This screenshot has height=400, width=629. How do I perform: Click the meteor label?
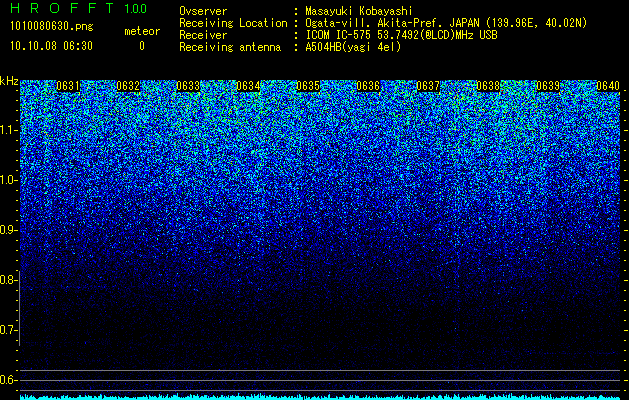tap(142, 31)
